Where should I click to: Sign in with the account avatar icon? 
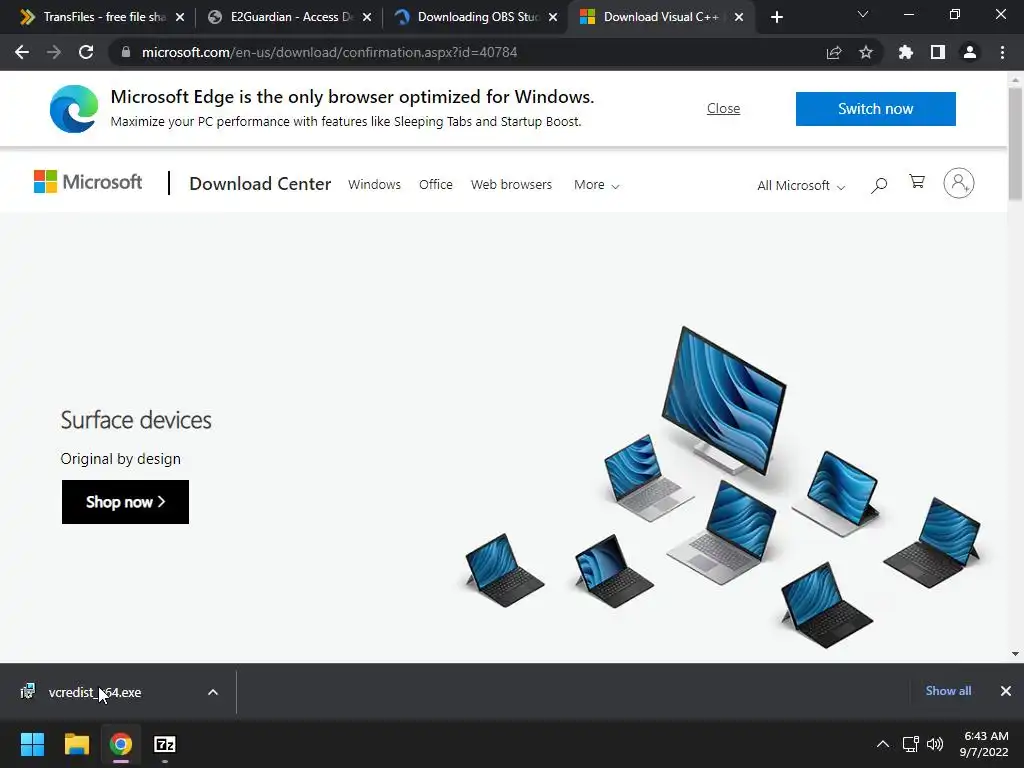tap(959, 183)
